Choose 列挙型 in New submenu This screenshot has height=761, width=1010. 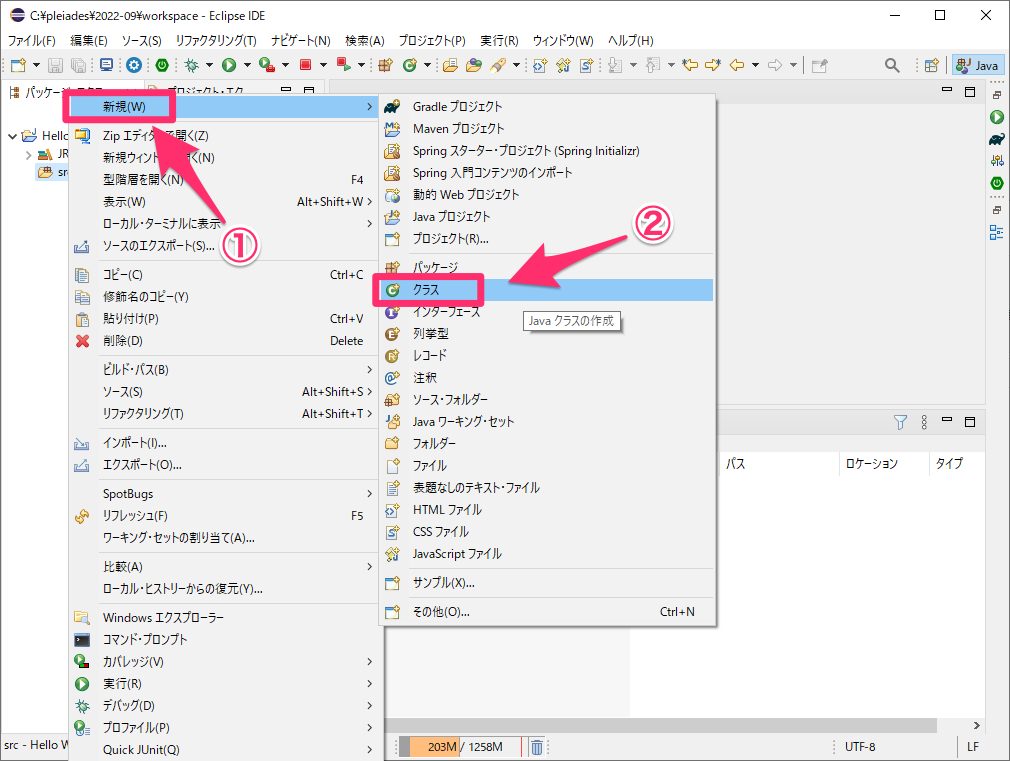click(548, 334)
